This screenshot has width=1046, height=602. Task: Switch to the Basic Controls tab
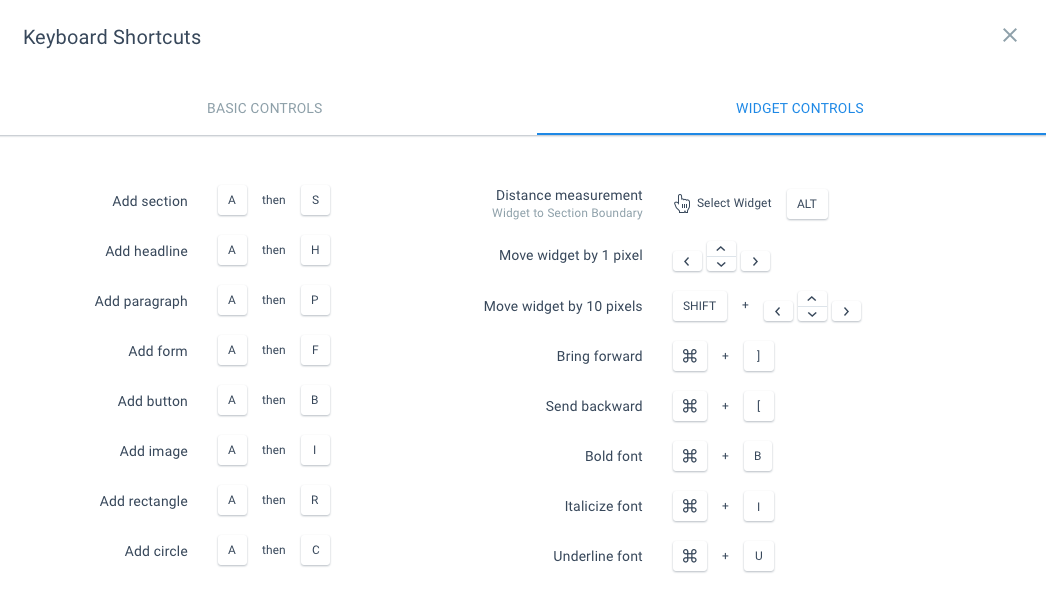pyautogui.click(x=264, y=108)
